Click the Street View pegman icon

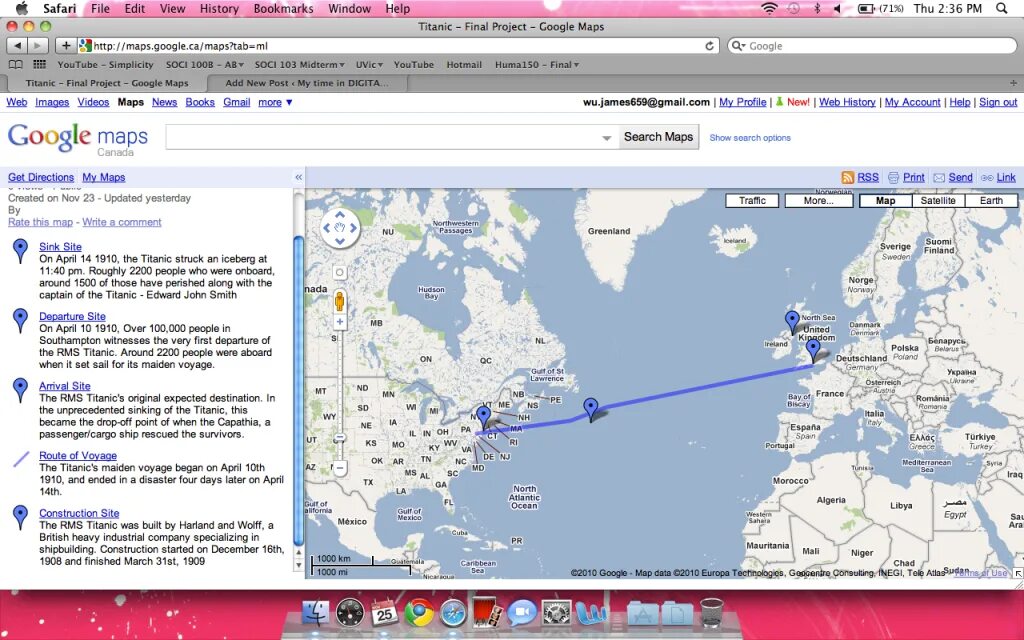point(340,301)
